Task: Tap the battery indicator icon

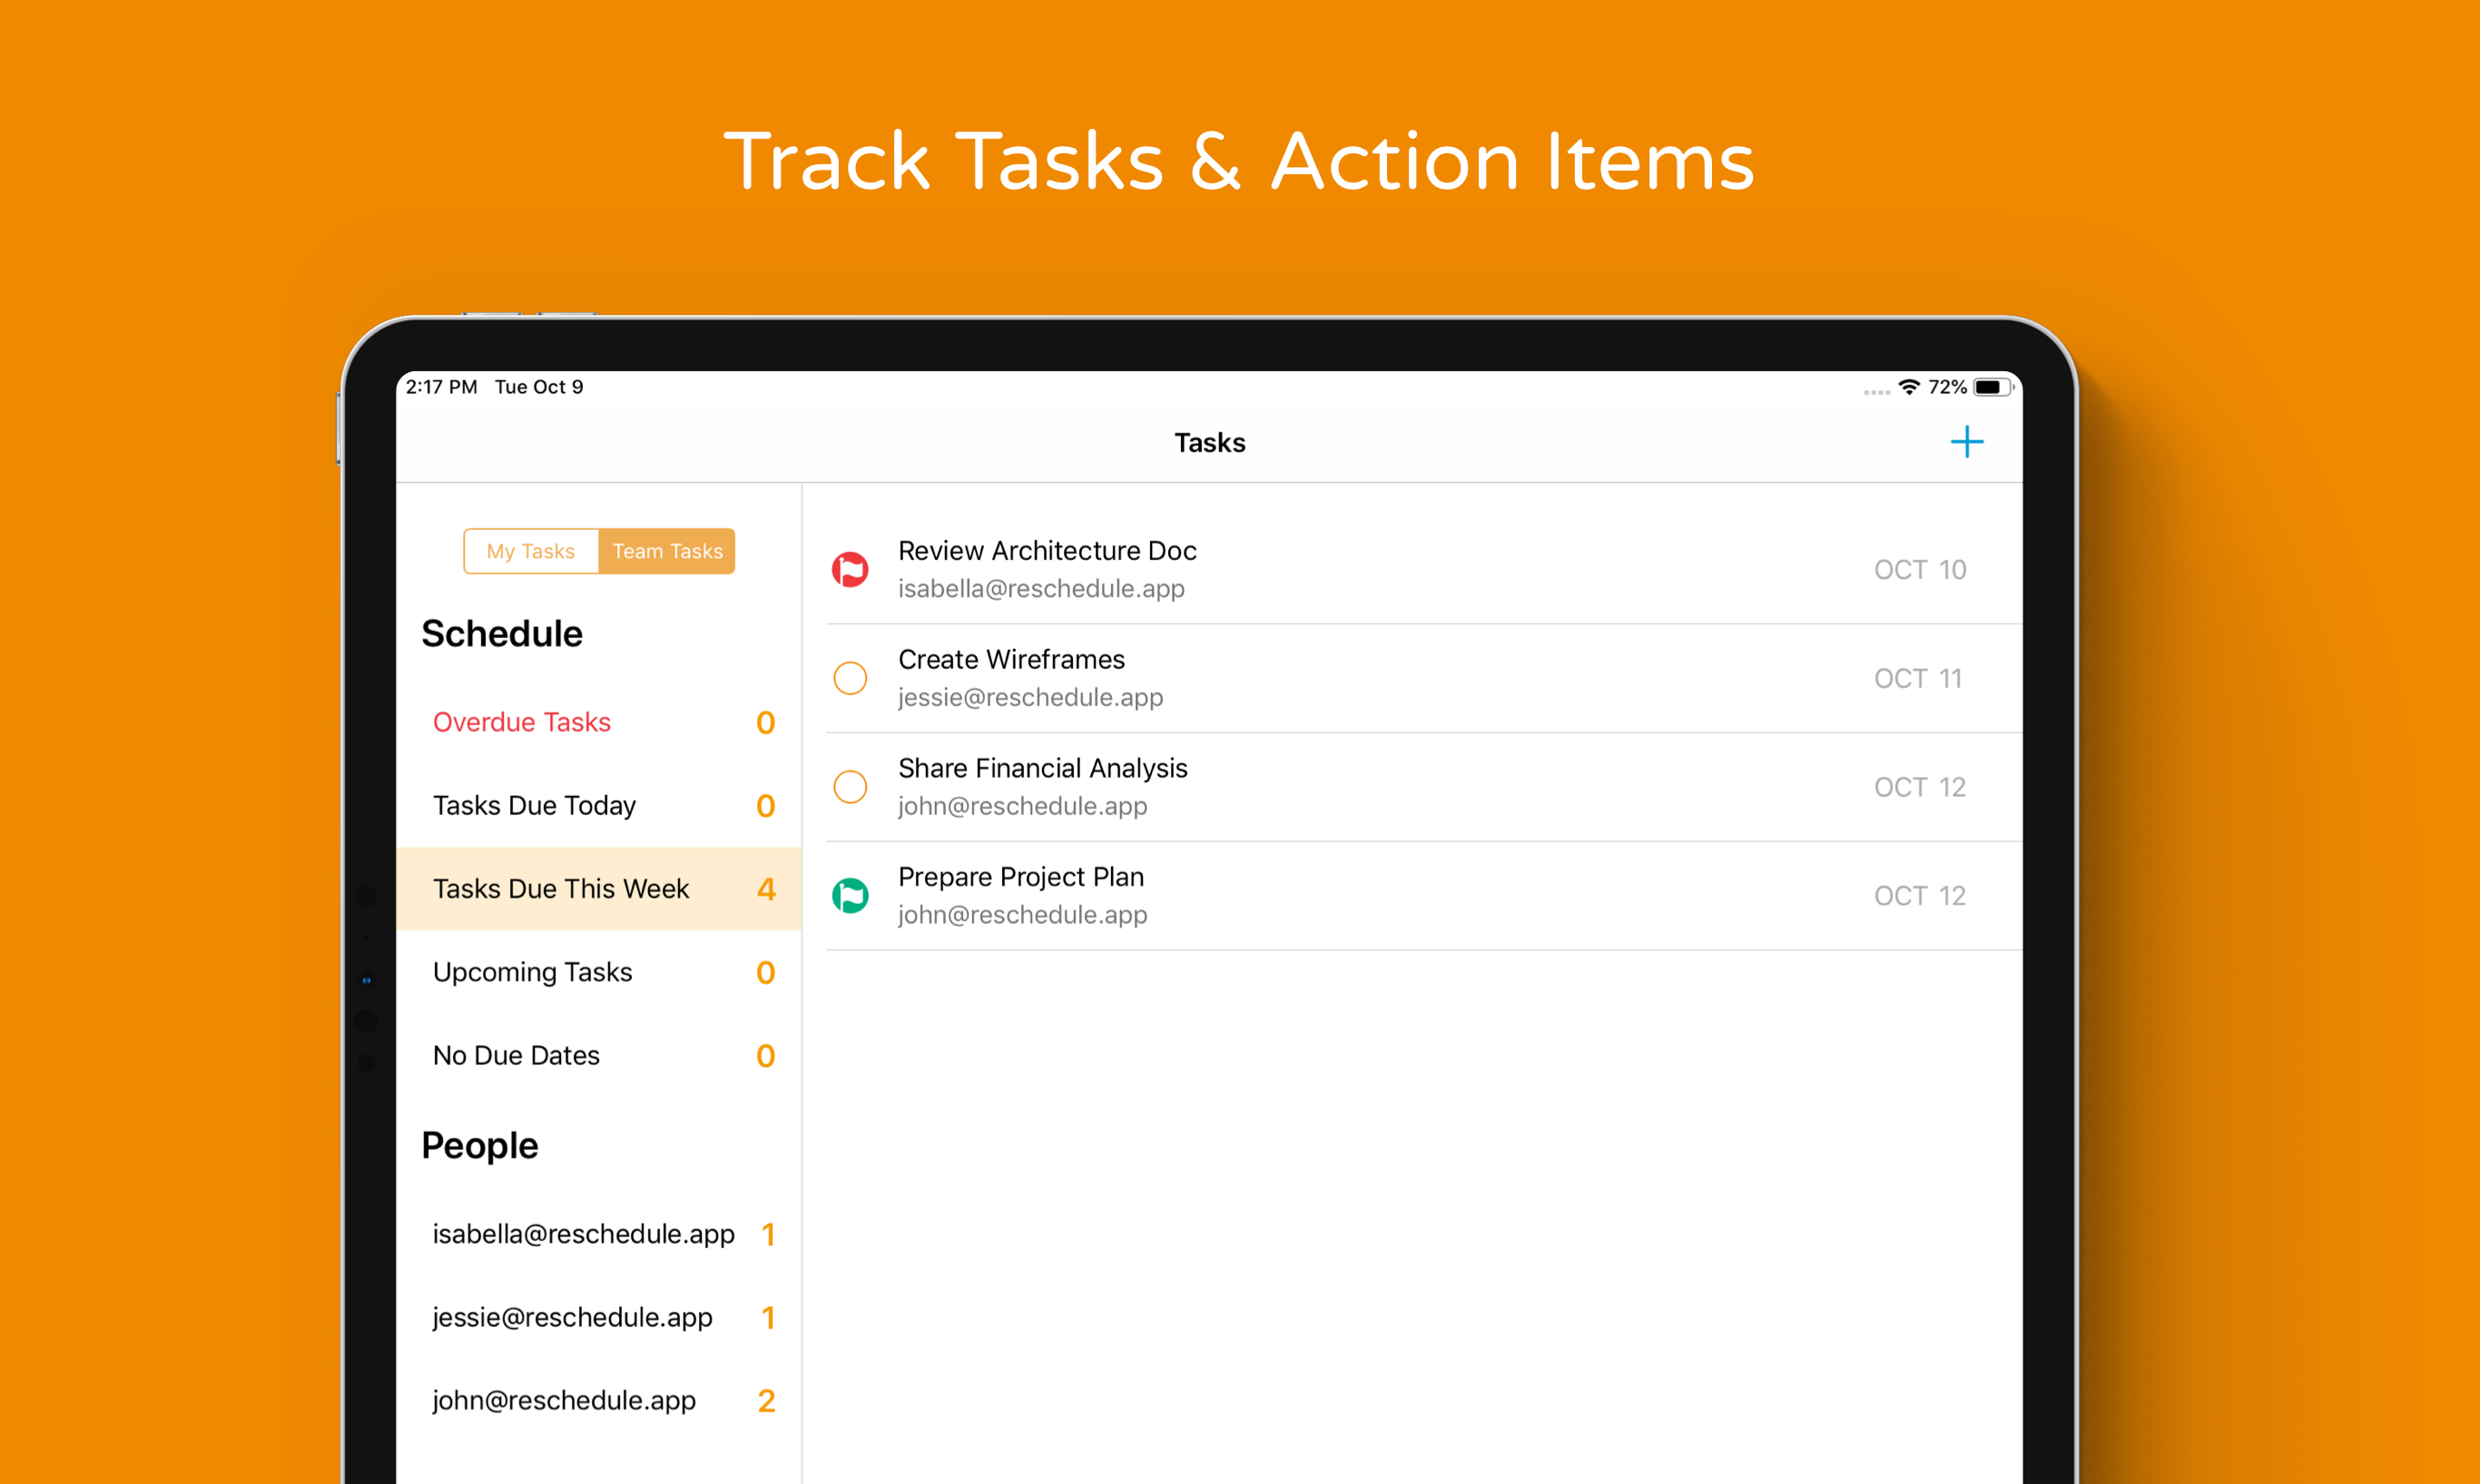Action: [1990, 387]
